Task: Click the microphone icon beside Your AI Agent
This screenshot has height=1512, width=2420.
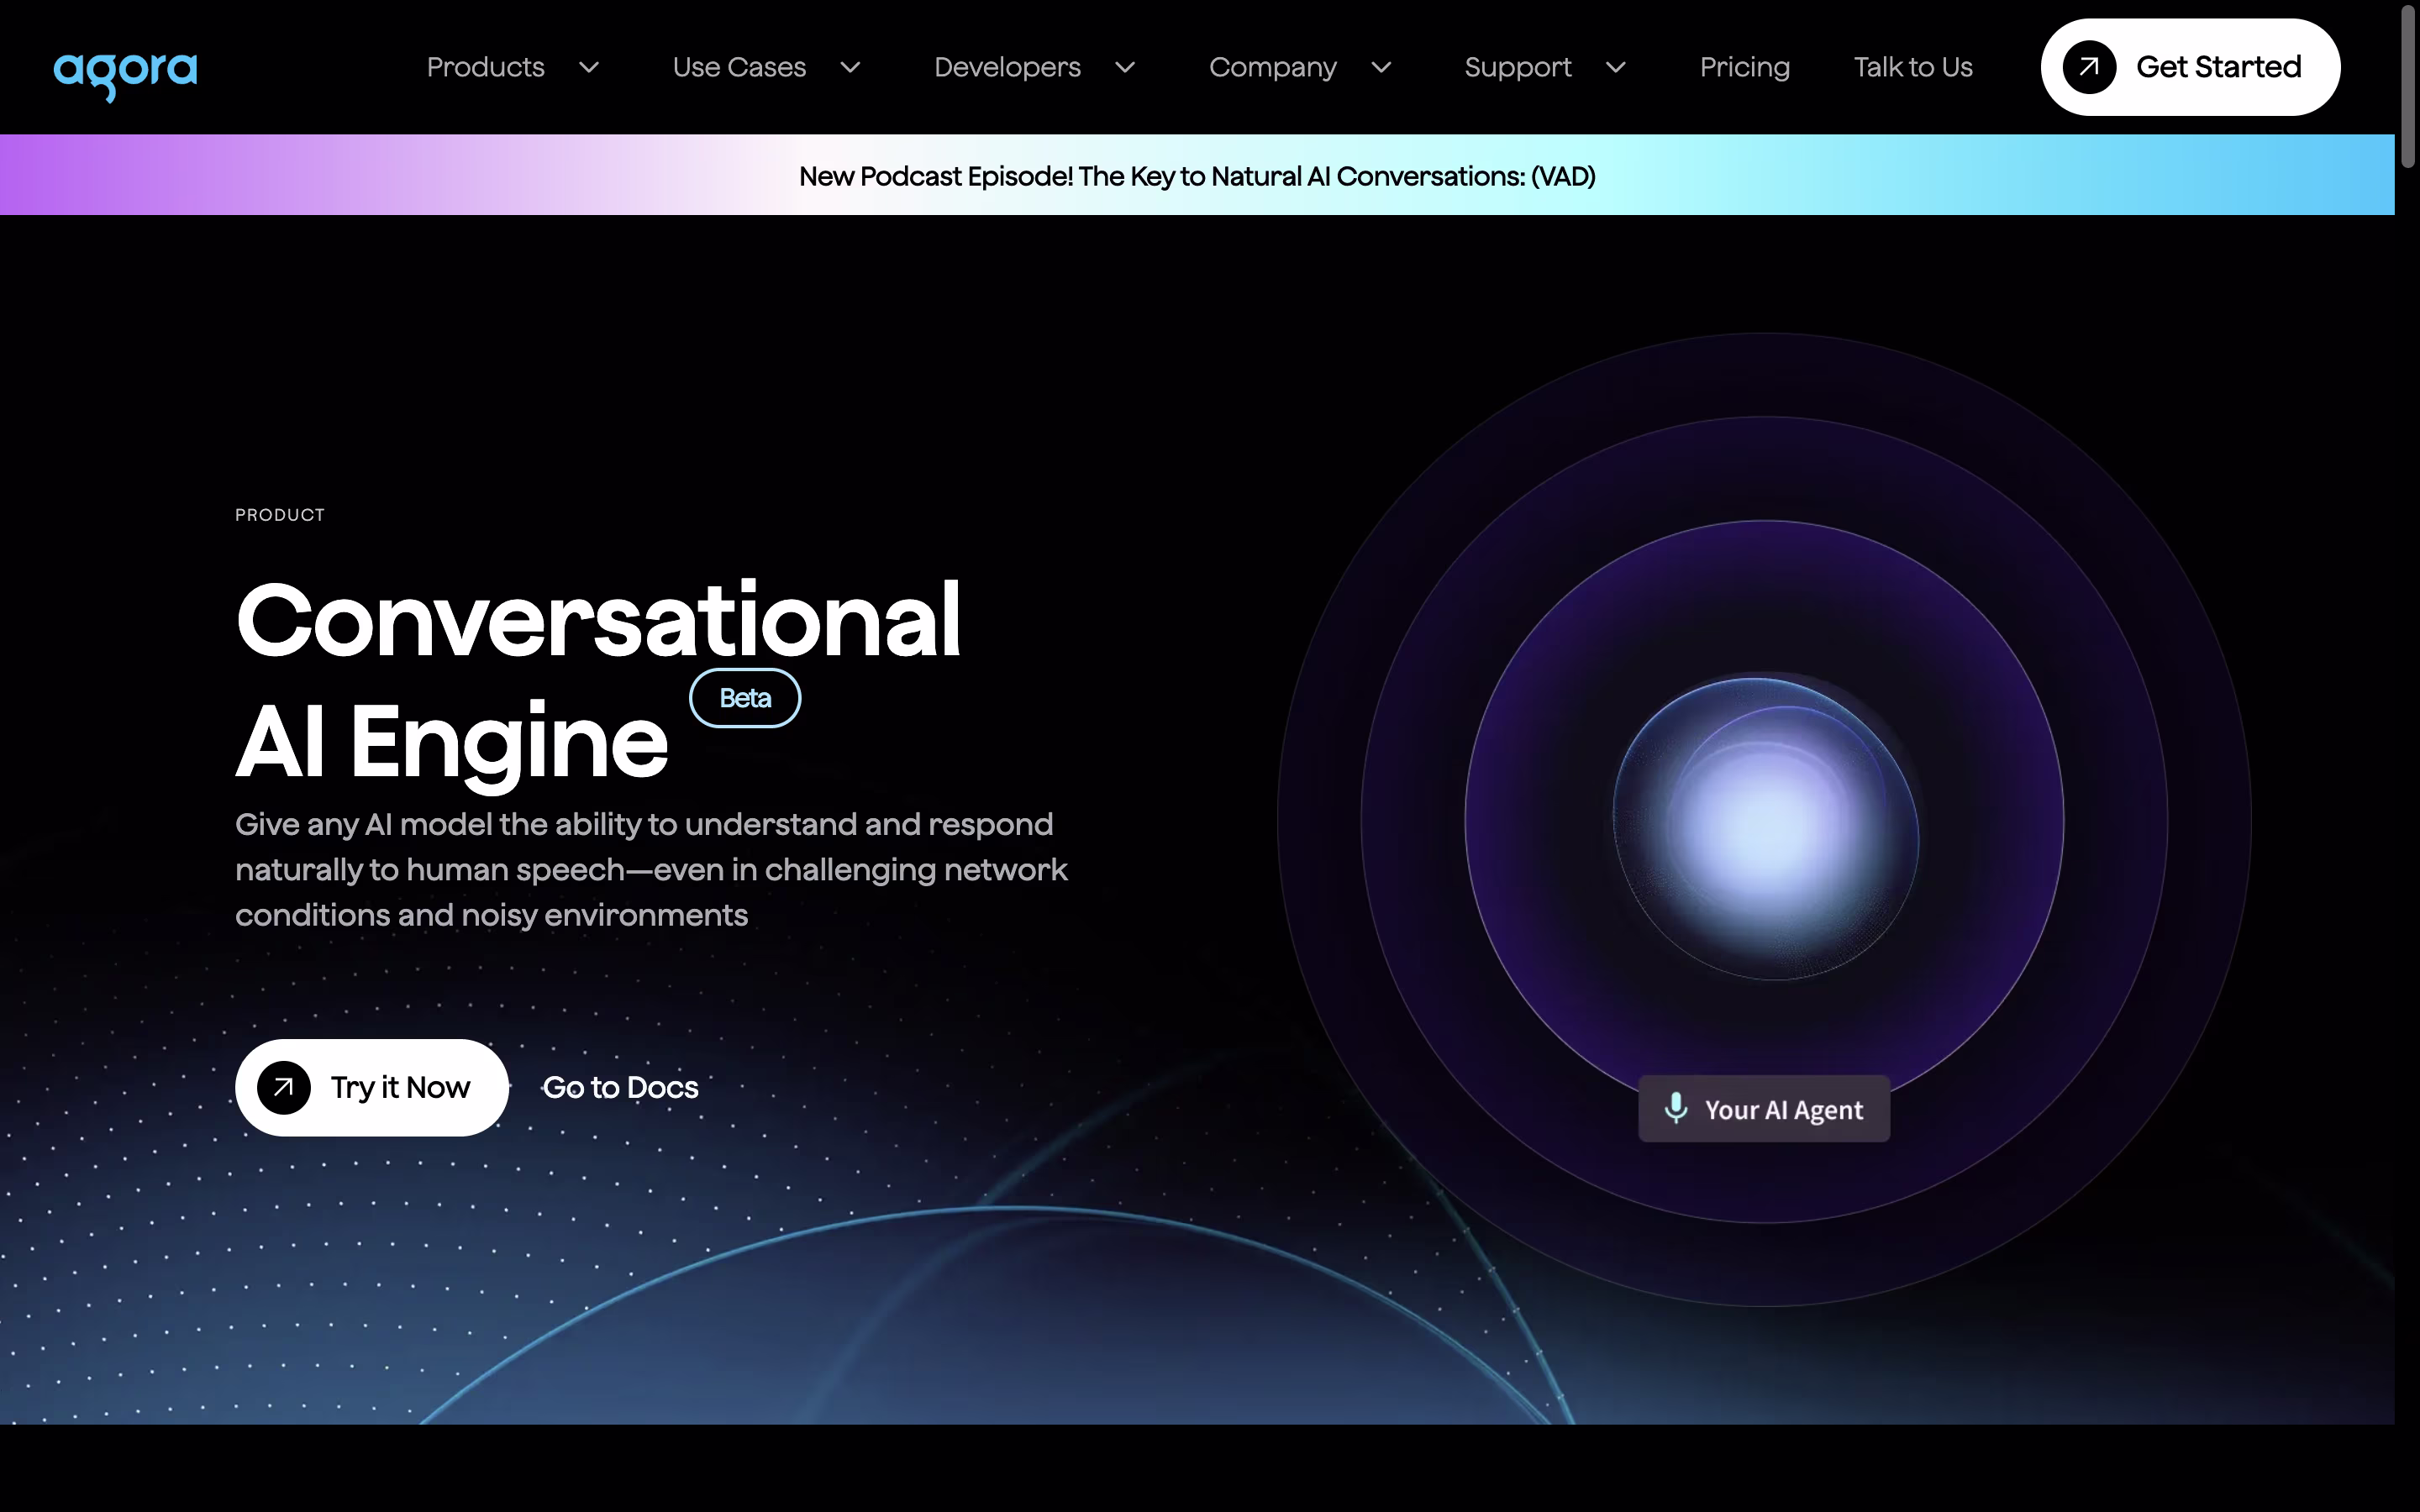Action: click(x=1676, y=1108)
